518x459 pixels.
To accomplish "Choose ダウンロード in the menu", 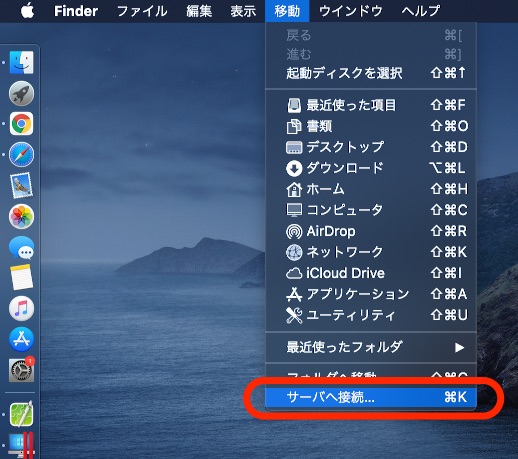I will (371, 168).
